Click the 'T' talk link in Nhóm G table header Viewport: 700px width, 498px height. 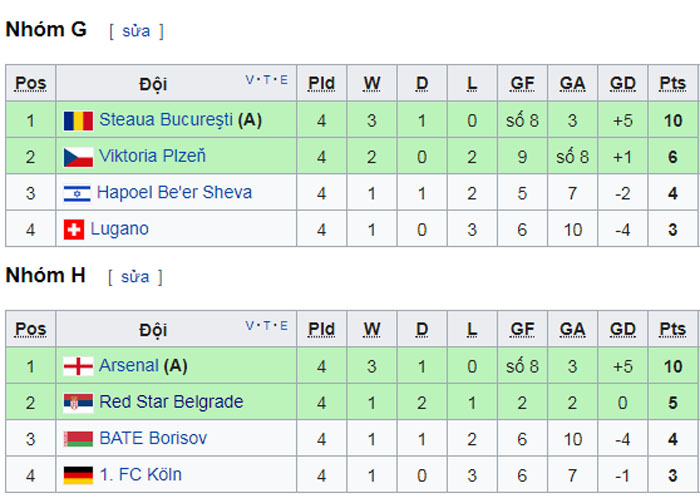click(267, 80)
